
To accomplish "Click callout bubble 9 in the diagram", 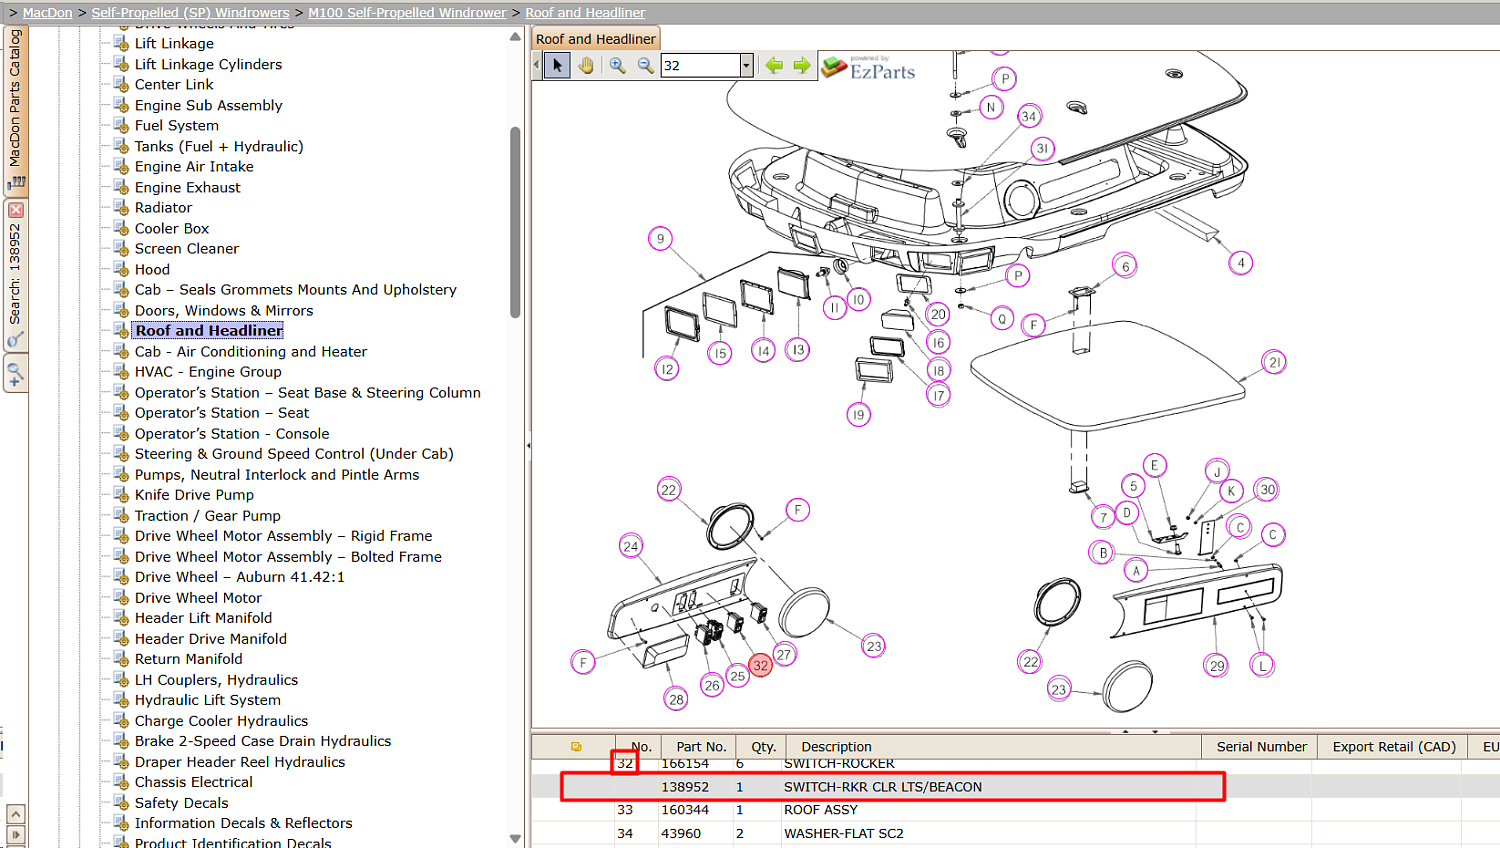I will tap(660, 239).
